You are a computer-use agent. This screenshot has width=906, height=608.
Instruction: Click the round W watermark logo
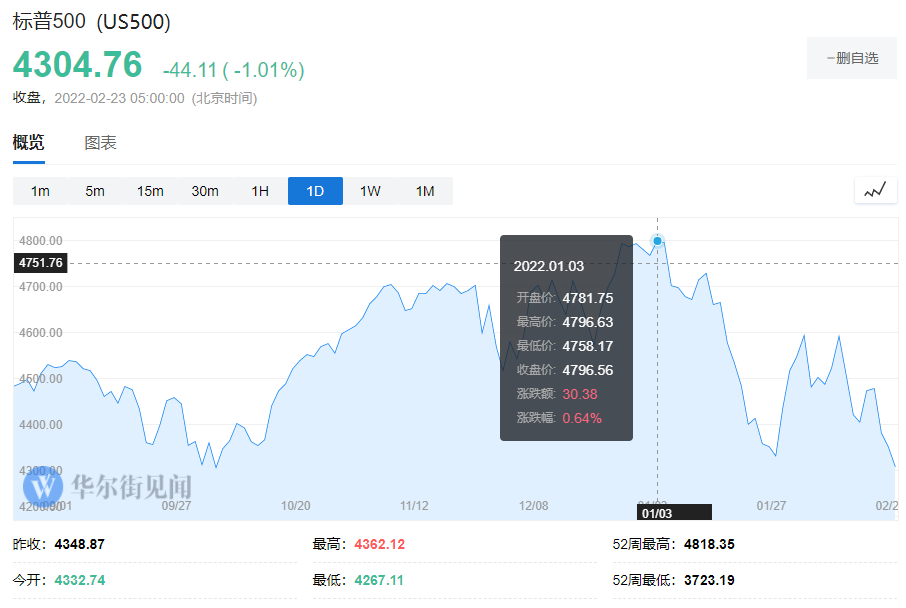click(43, 487)
